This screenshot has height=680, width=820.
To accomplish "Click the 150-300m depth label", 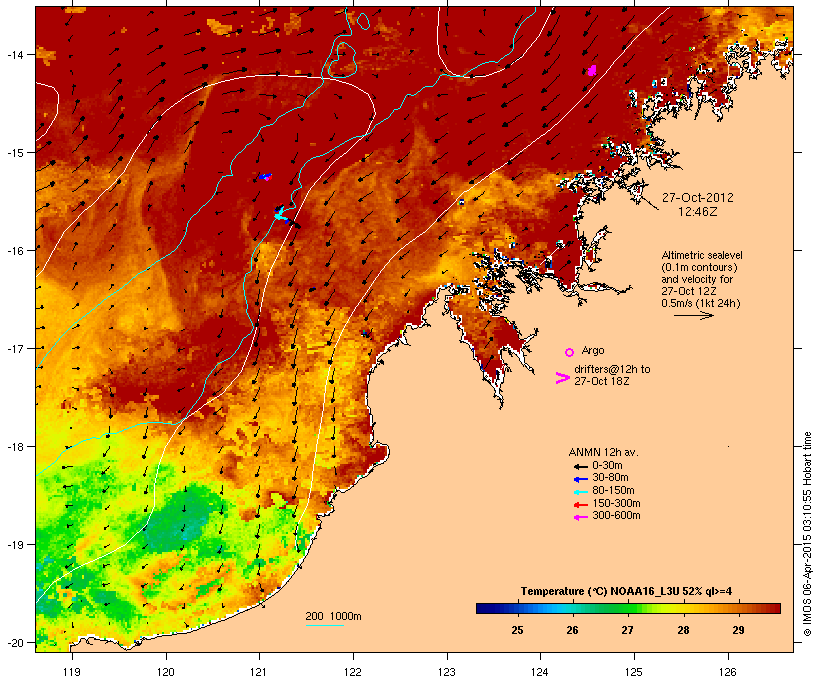I will click(616, 503).
